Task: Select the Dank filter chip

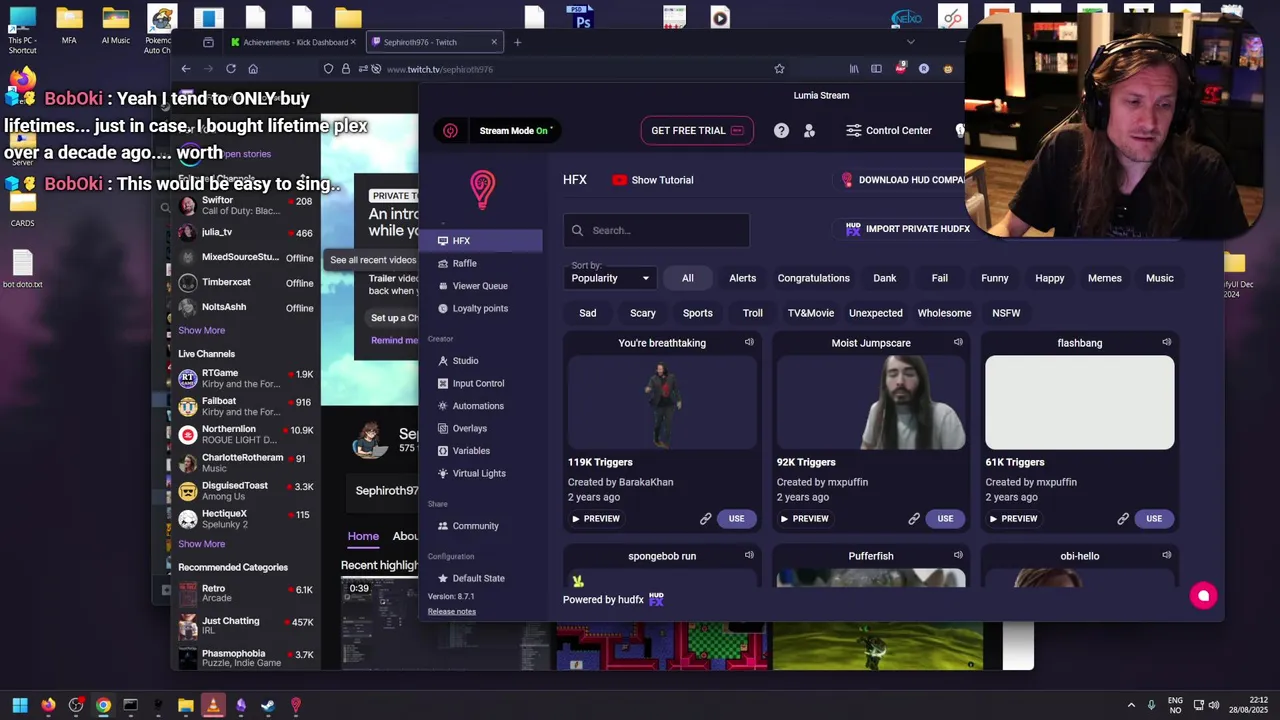Action: tap(885, 278)
